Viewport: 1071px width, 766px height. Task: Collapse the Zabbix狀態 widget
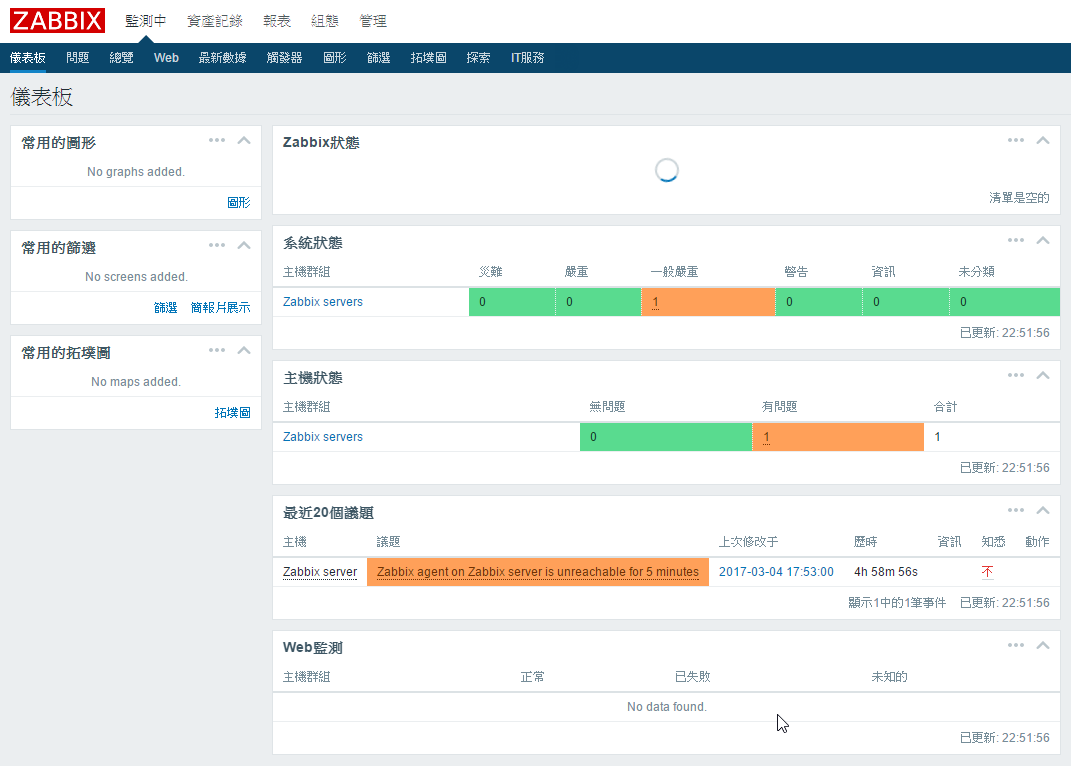coord(1043,140)
